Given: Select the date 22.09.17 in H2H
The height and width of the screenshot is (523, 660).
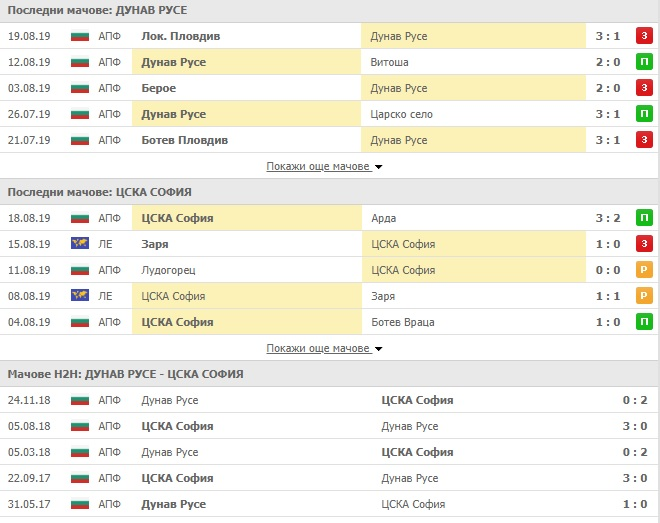Looking at the screenshot, I should pos(29,478).
